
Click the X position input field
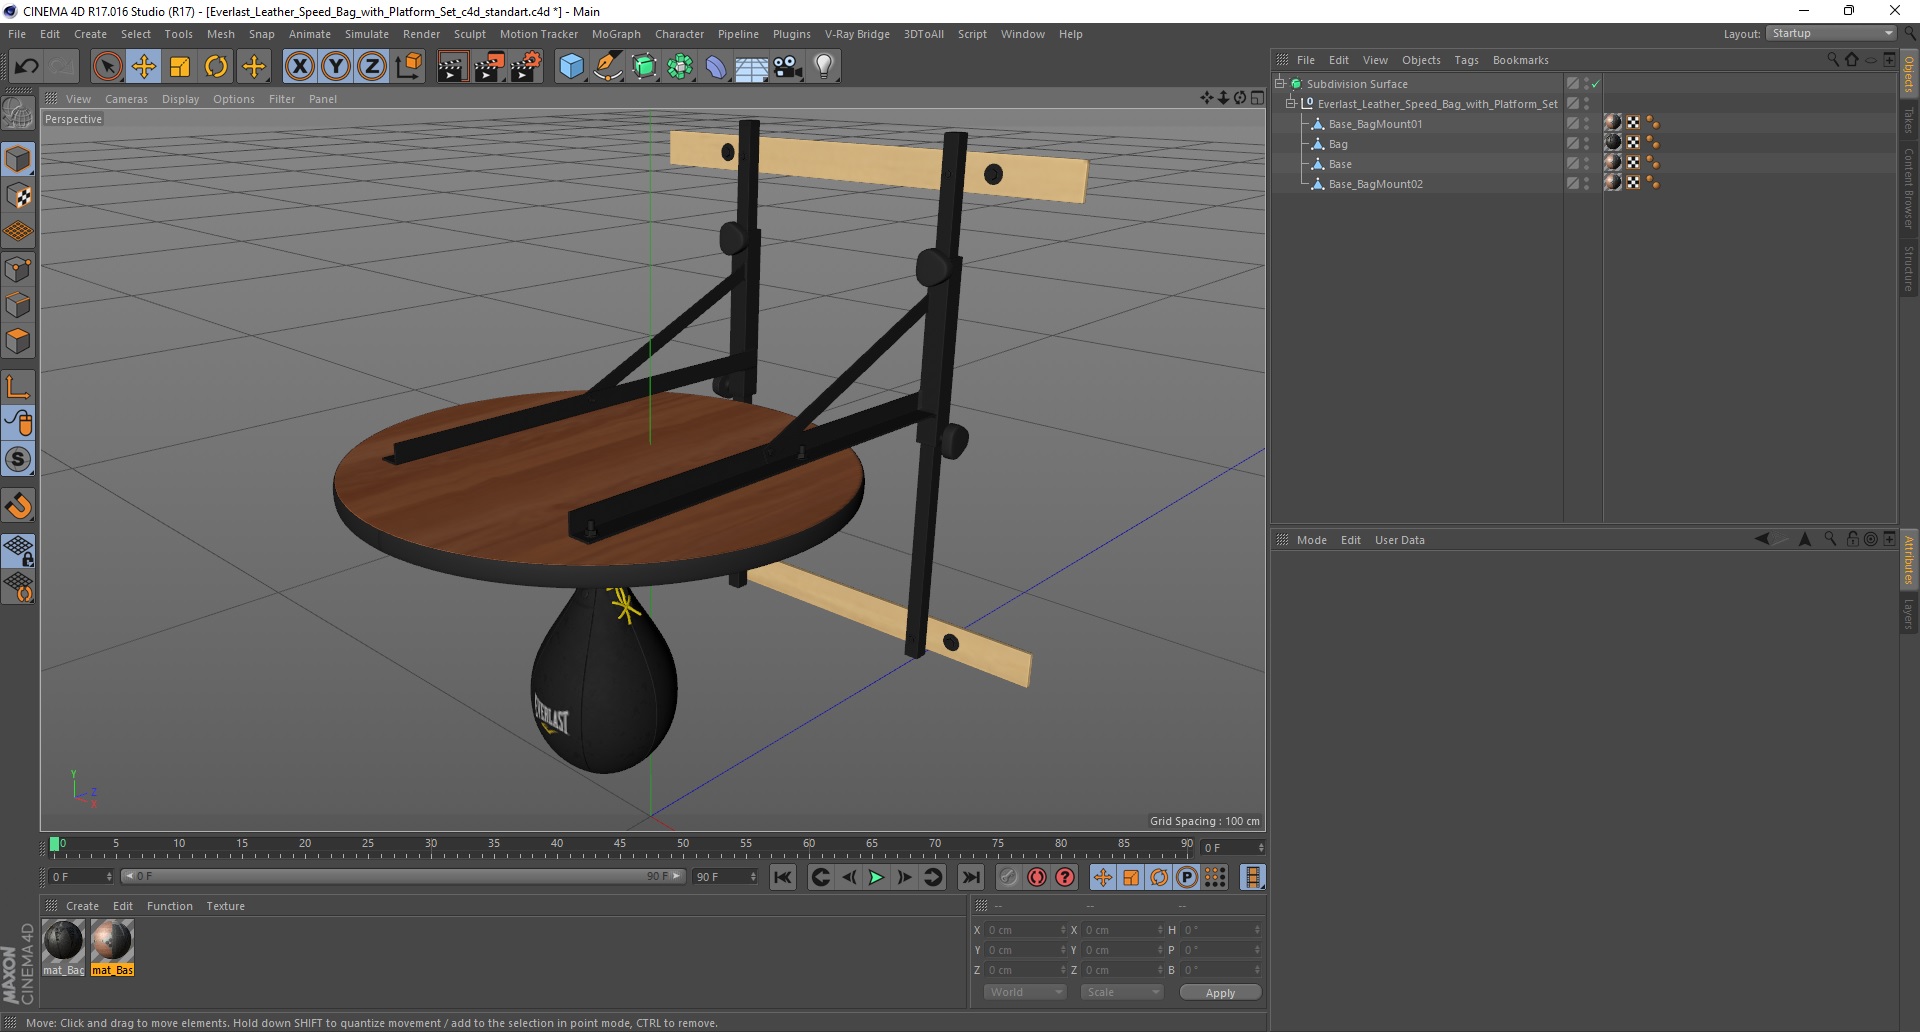coord(1025,930)
